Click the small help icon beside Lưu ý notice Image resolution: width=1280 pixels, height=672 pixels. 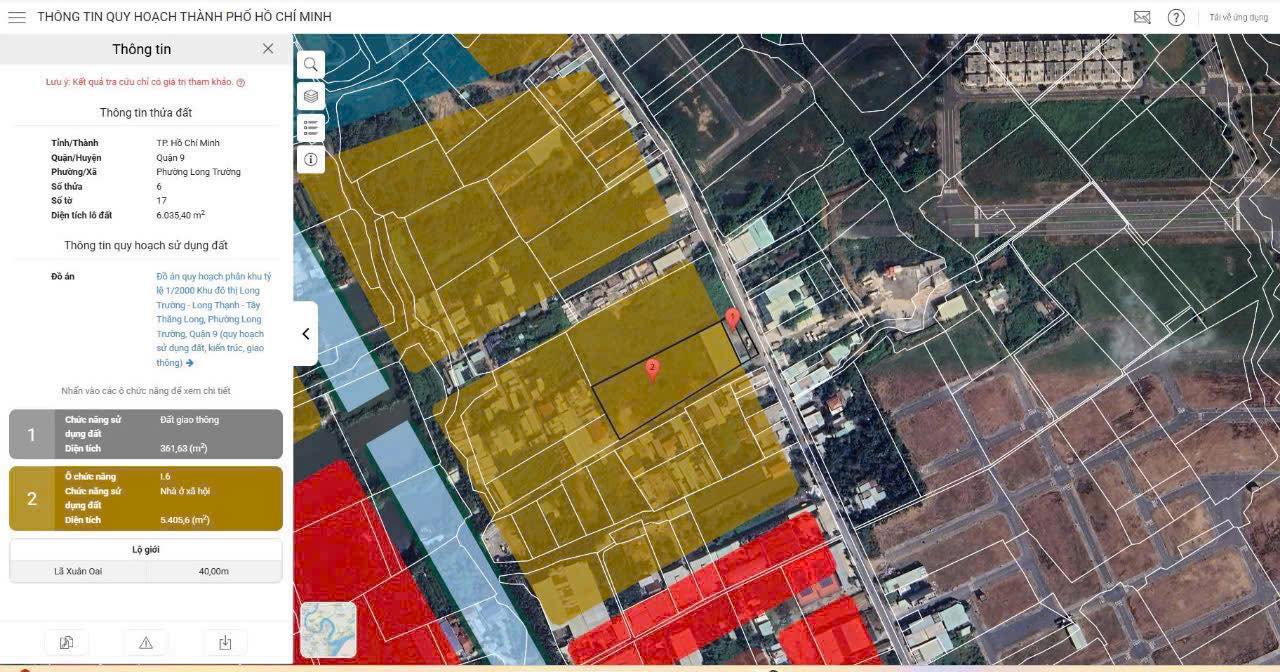point(241,83)
